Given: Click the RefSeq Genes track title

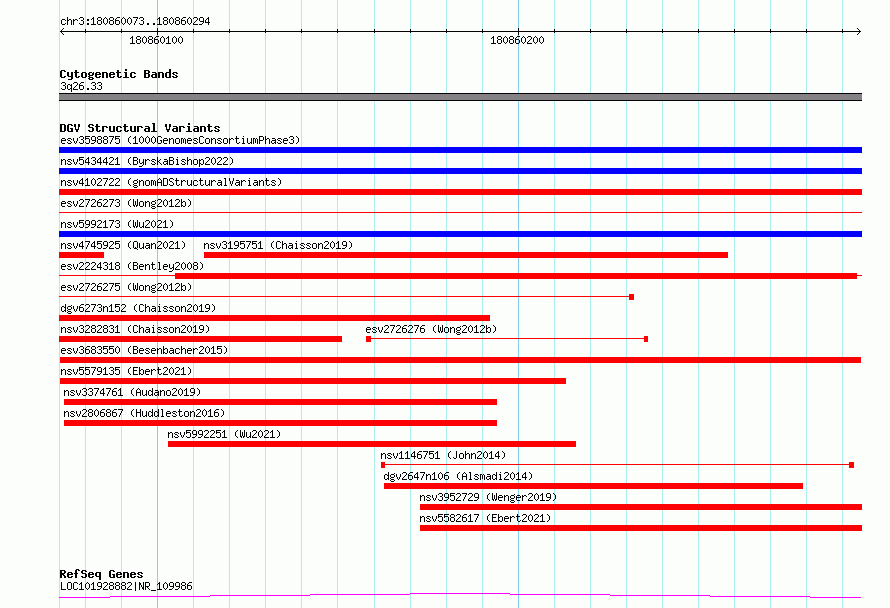Looking at the screenshot, I should tap(101, 574).
